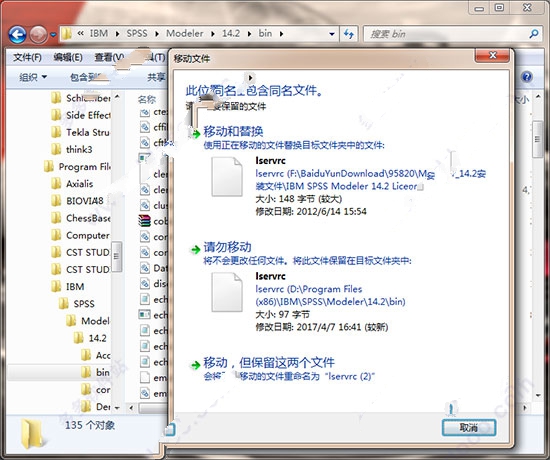This screenshot has width=550, height=460.
Task: Click the green arrow for 移动和替换
Action: click(x=195, y=133)
